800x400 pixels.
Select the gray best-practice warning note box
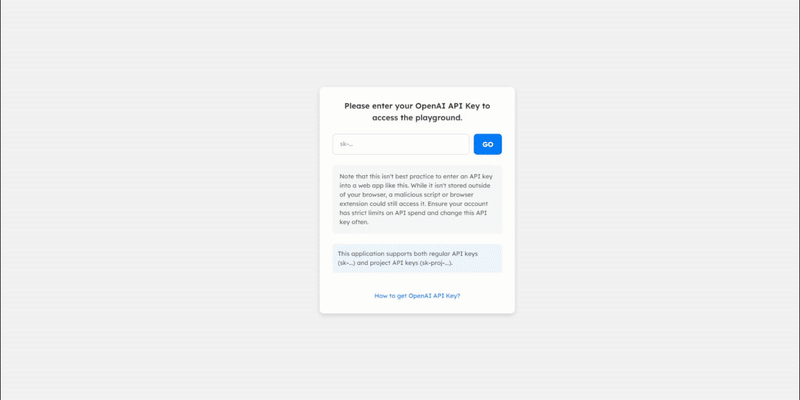[417, 199]
